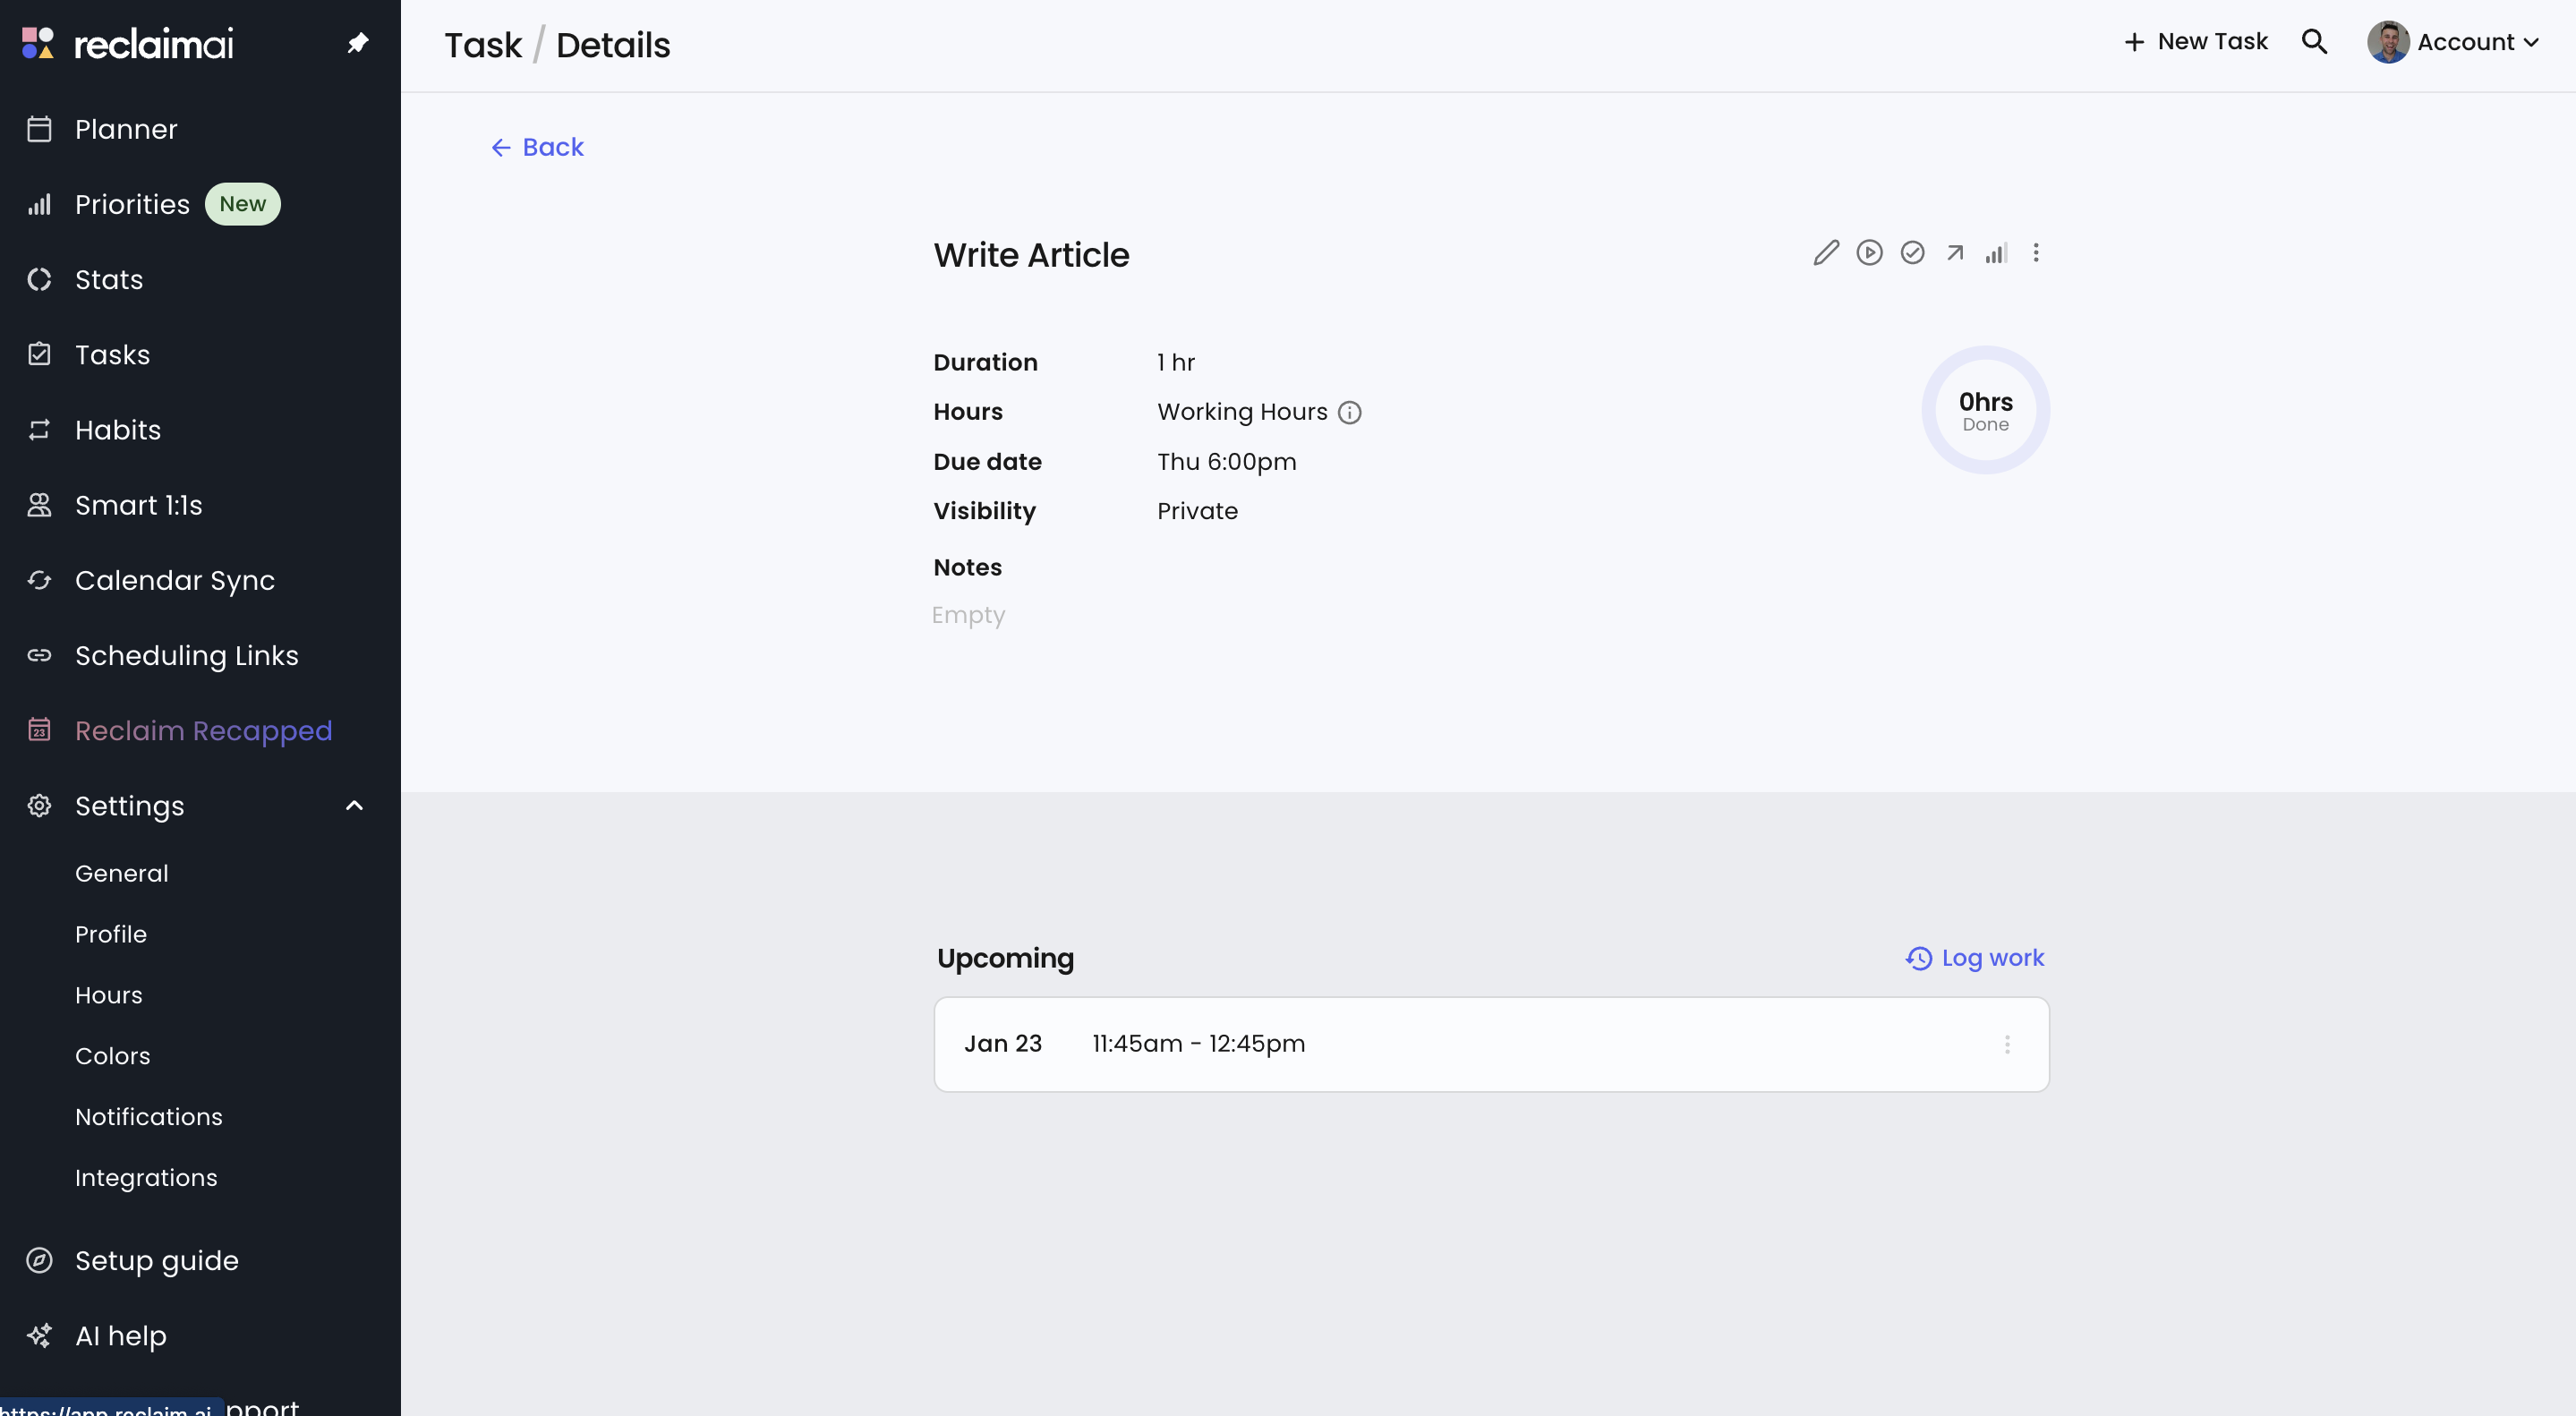Open Calendar Sync in the sidebar
The image size is (2576, 1416).
[x=174, y=580]
